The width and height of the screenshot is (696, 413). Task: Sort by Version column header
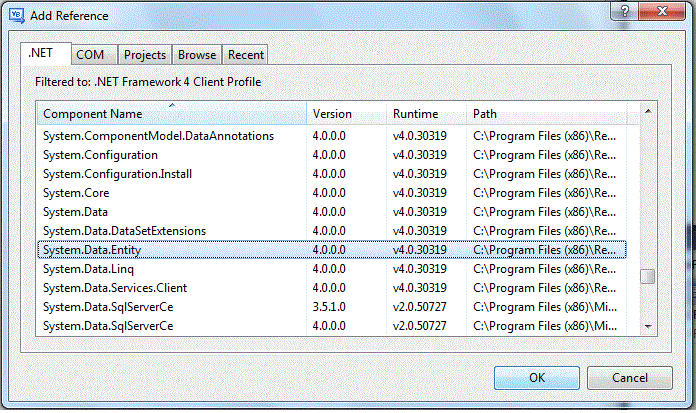pos(347,114)
